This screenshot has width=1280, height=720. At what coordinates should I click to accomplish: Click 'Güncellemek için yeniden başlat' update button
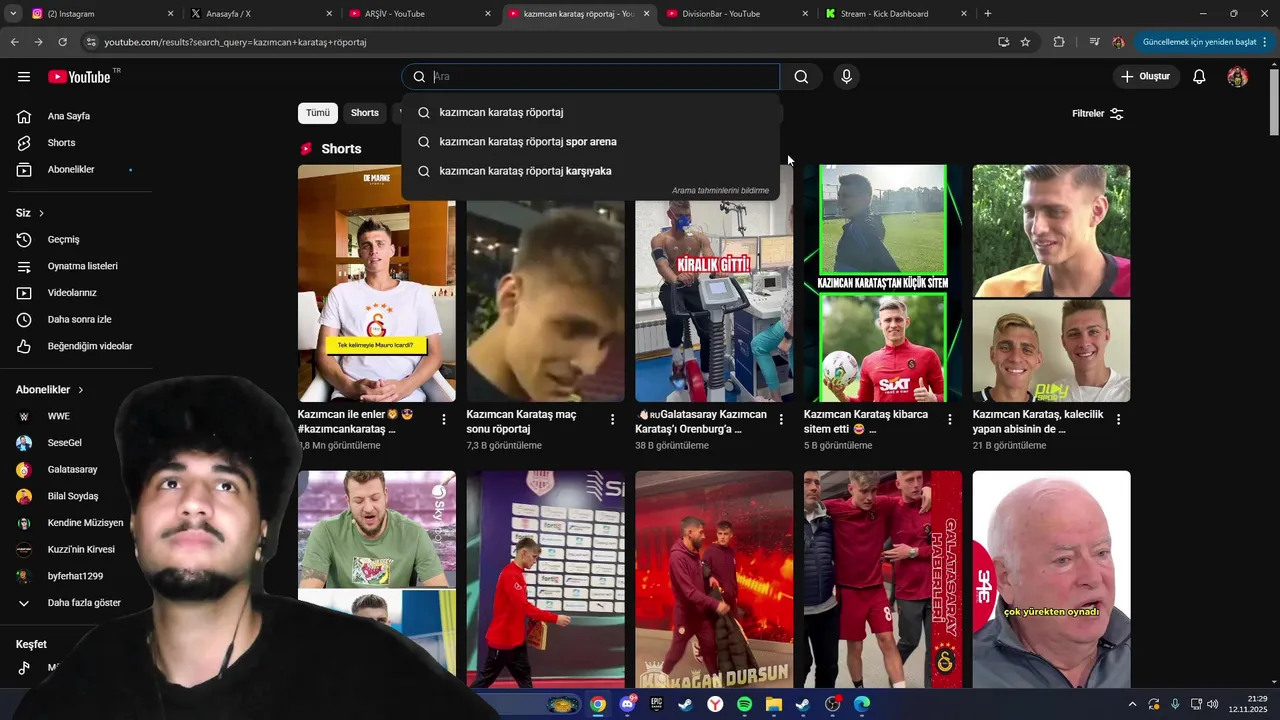[x=1205, y=42]
